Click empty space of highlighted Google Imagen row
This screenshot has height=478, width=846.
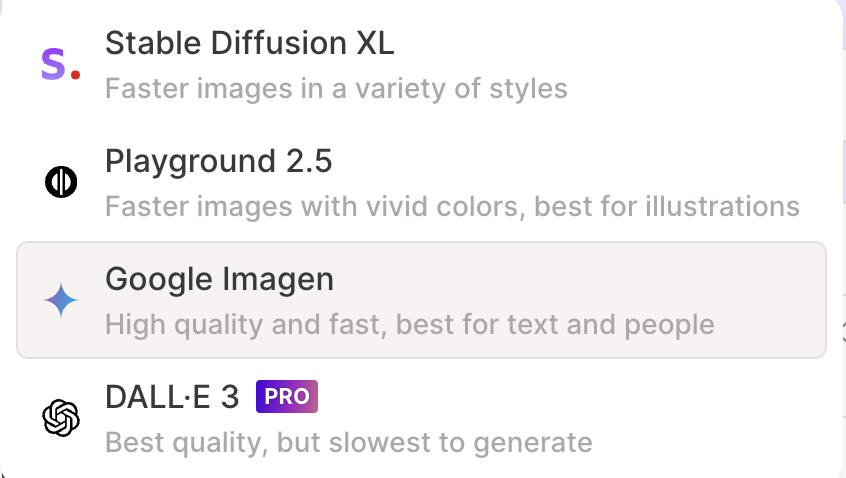point(593,281)
